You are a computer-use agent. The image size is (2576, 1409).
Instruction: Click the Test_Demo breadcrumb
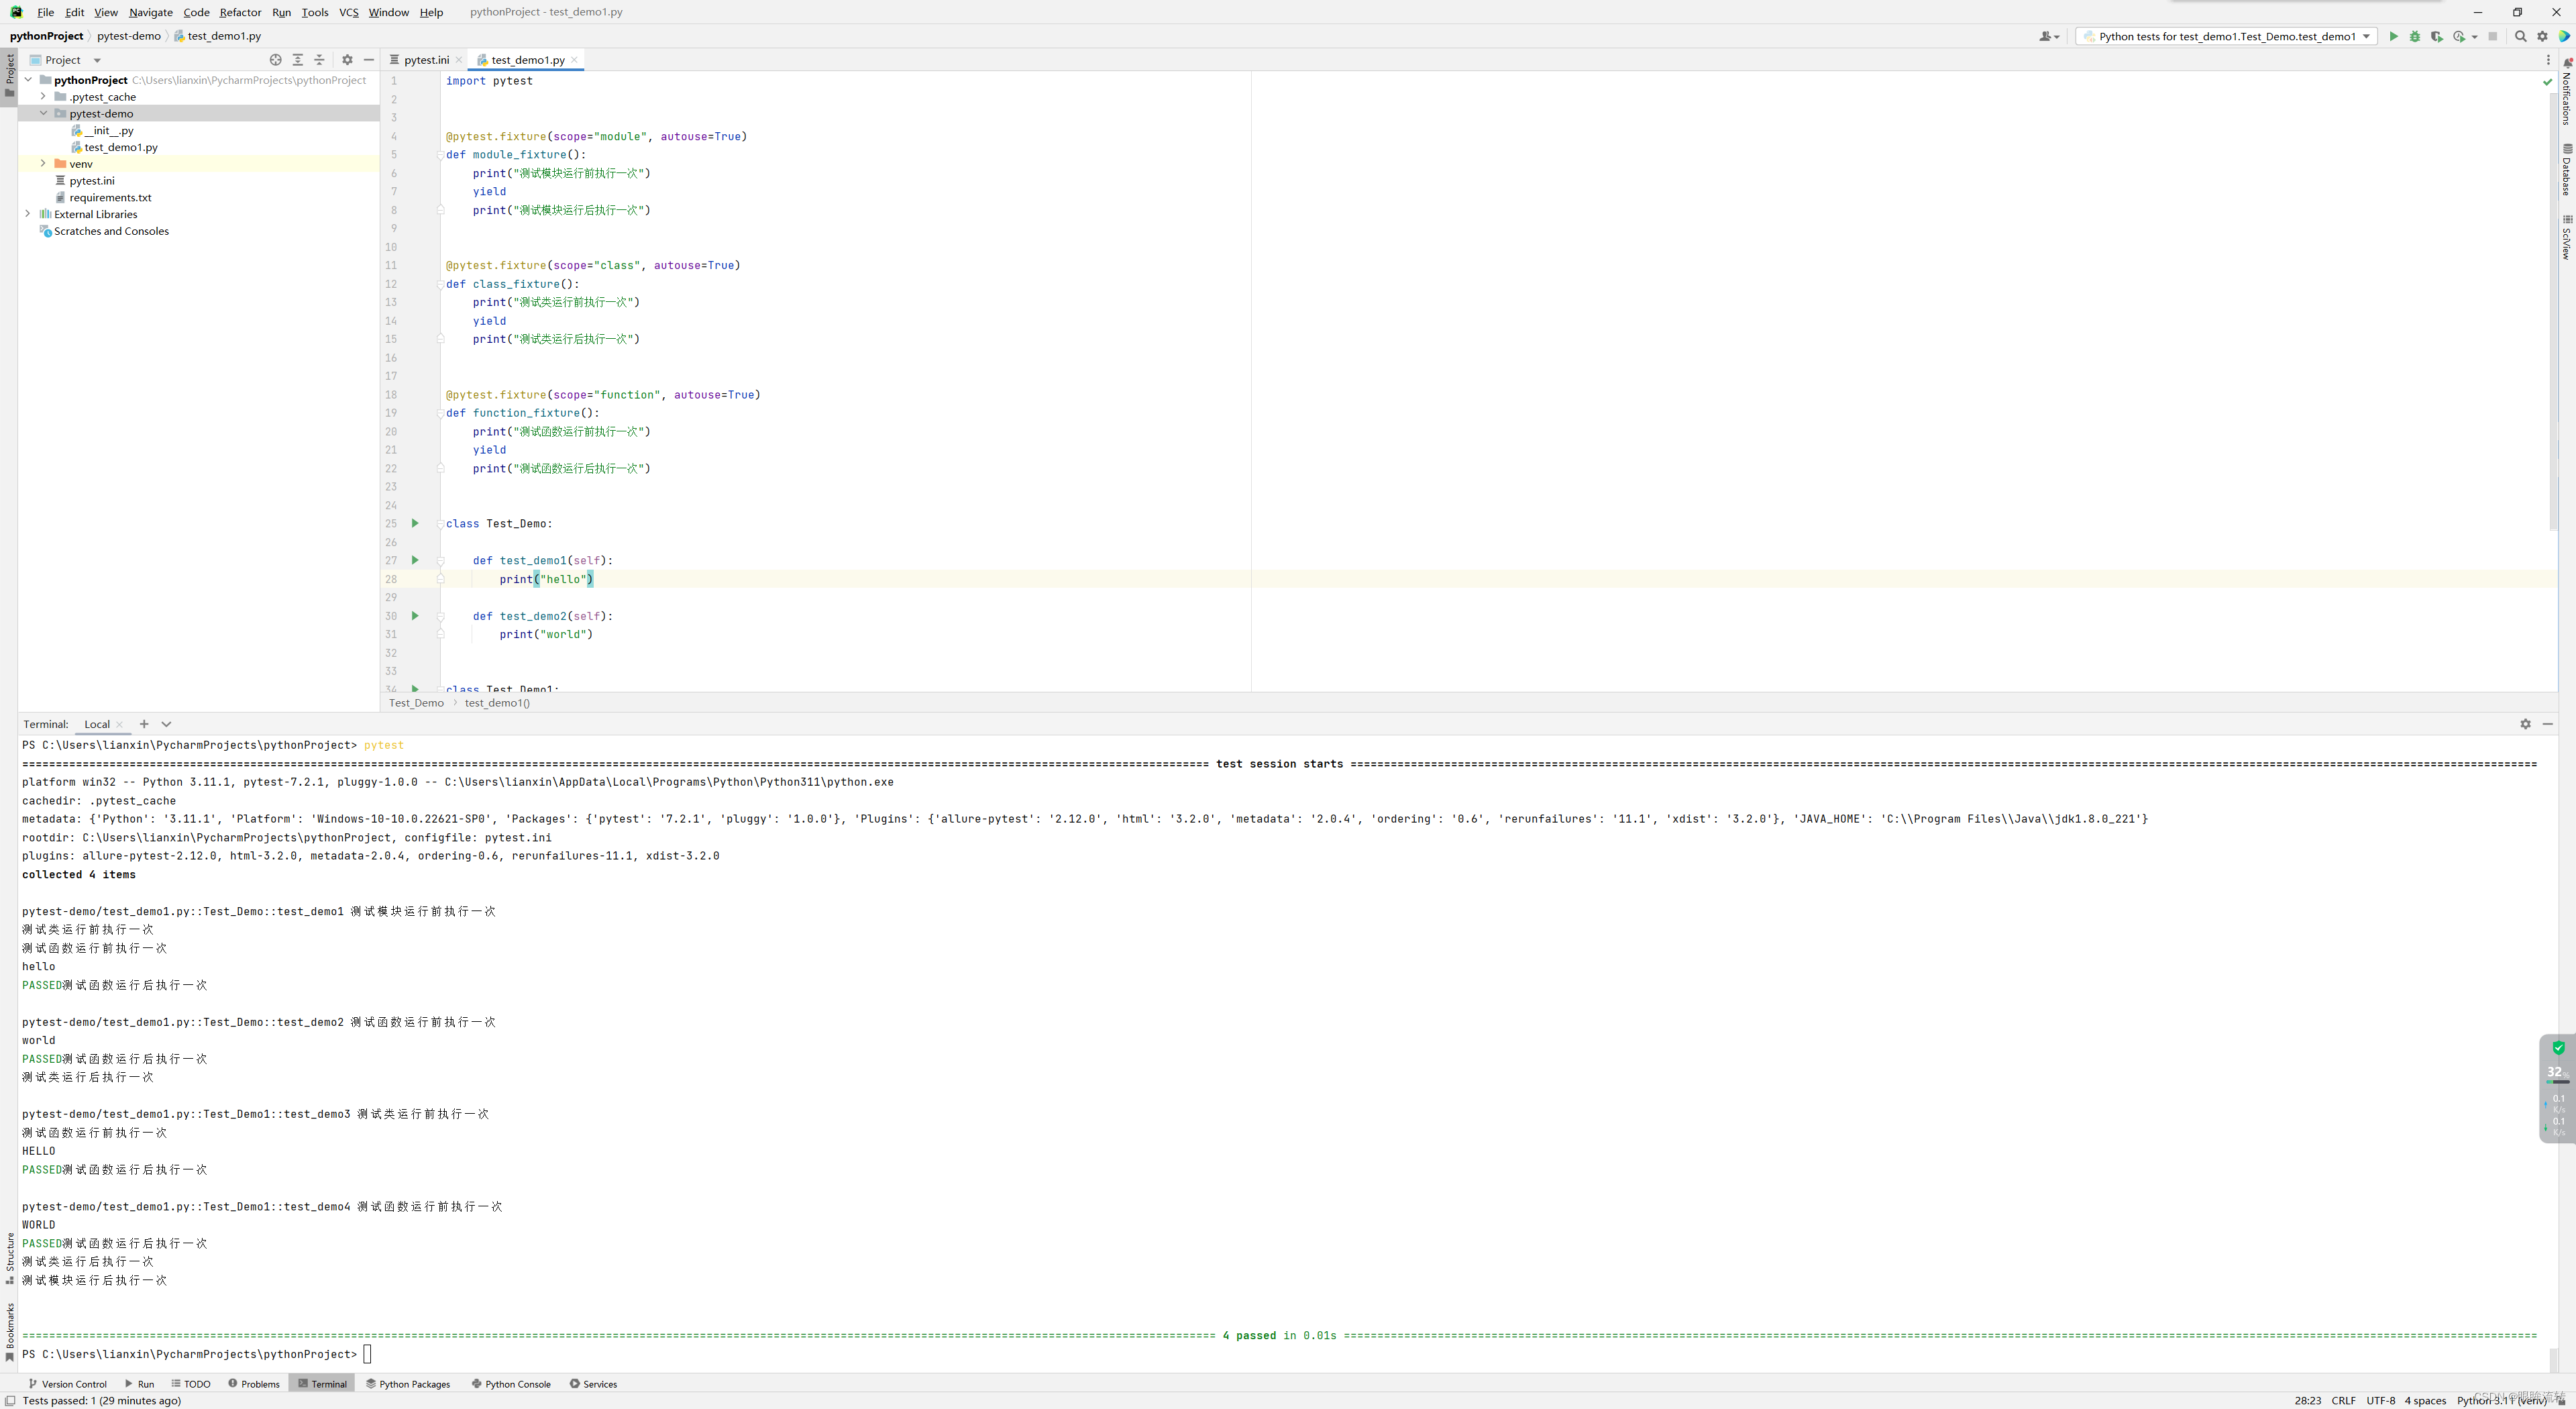pyautogui.click(x=416, y=703)
